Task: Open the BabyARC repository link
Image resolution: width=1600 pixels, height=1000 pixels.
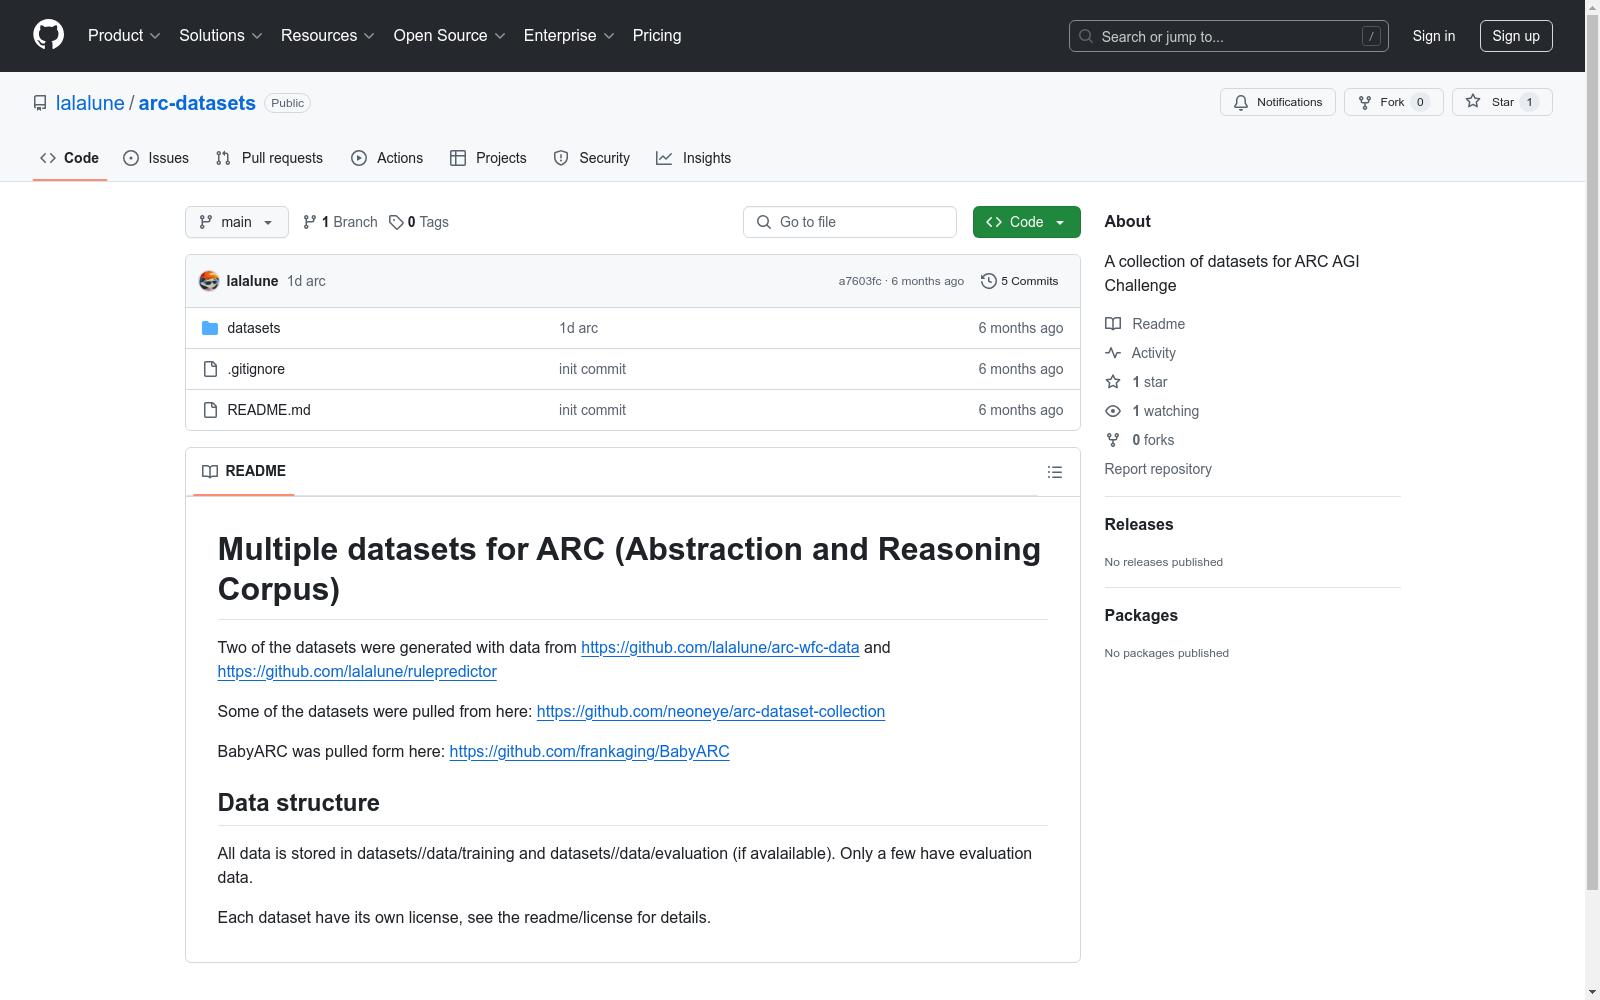Action: click(x=590, y=751)
